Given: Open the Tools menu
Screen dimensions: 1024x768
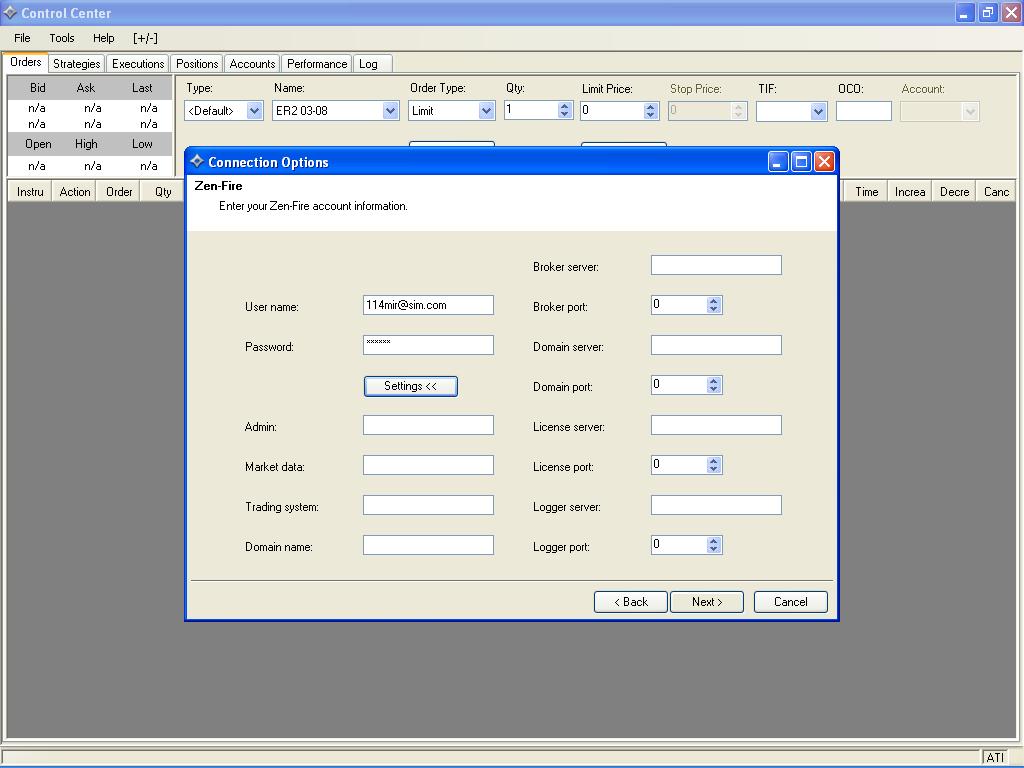Looking at the screenshot, I should pos(62,38).
